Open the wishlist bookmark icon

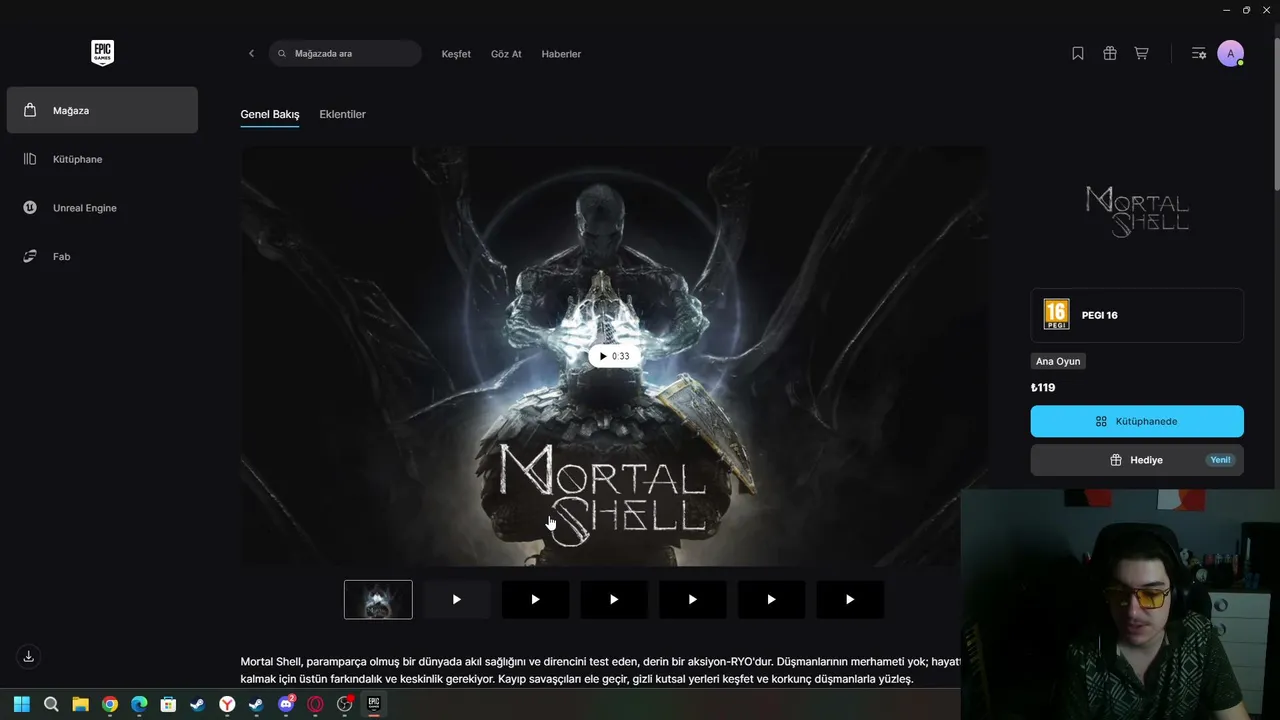pyautogui.click(x=1078, y=54)
